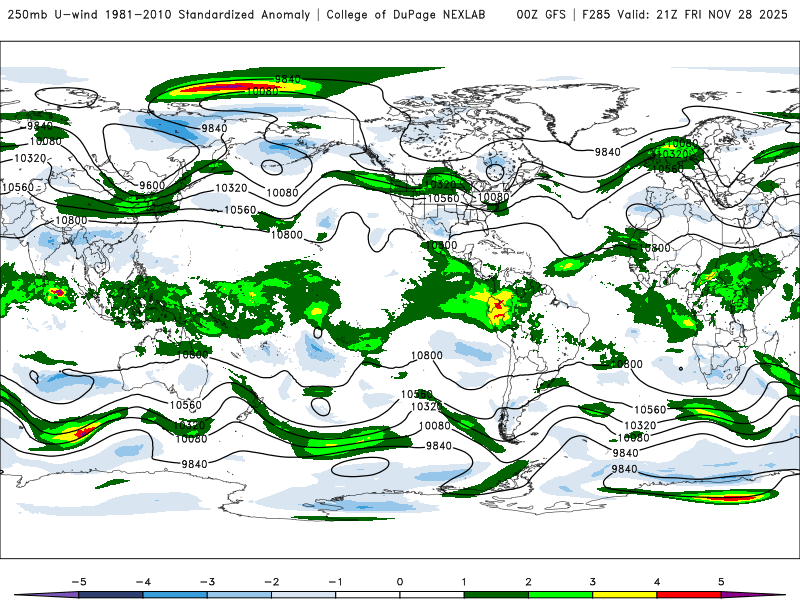Click the '10800' contour label near Central America
The image size is (800, 600).
click(x=442, y=245)
